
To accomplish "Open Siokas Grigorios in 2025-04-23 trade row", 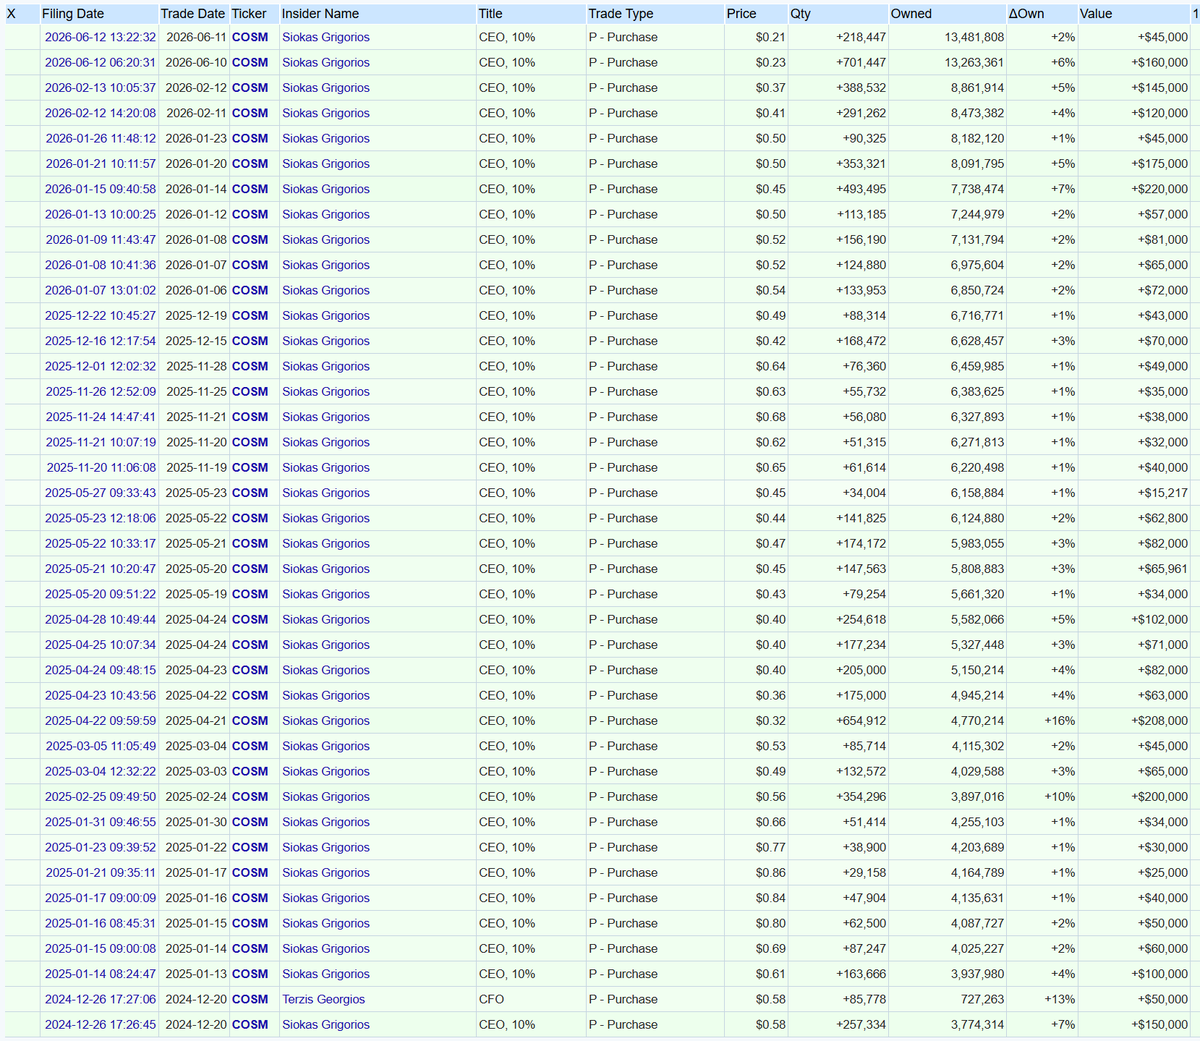I will click(325, 670).
